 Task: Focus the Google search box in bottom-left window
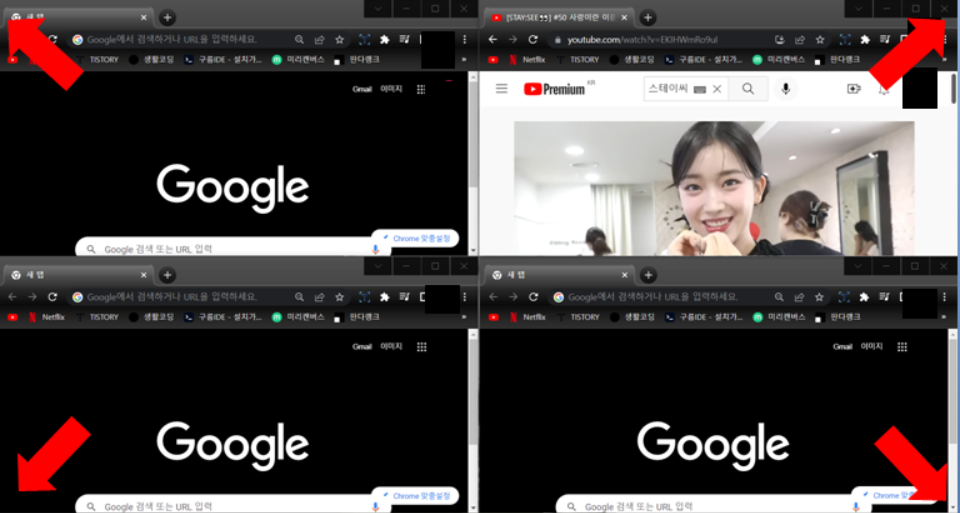pos(233,504)
